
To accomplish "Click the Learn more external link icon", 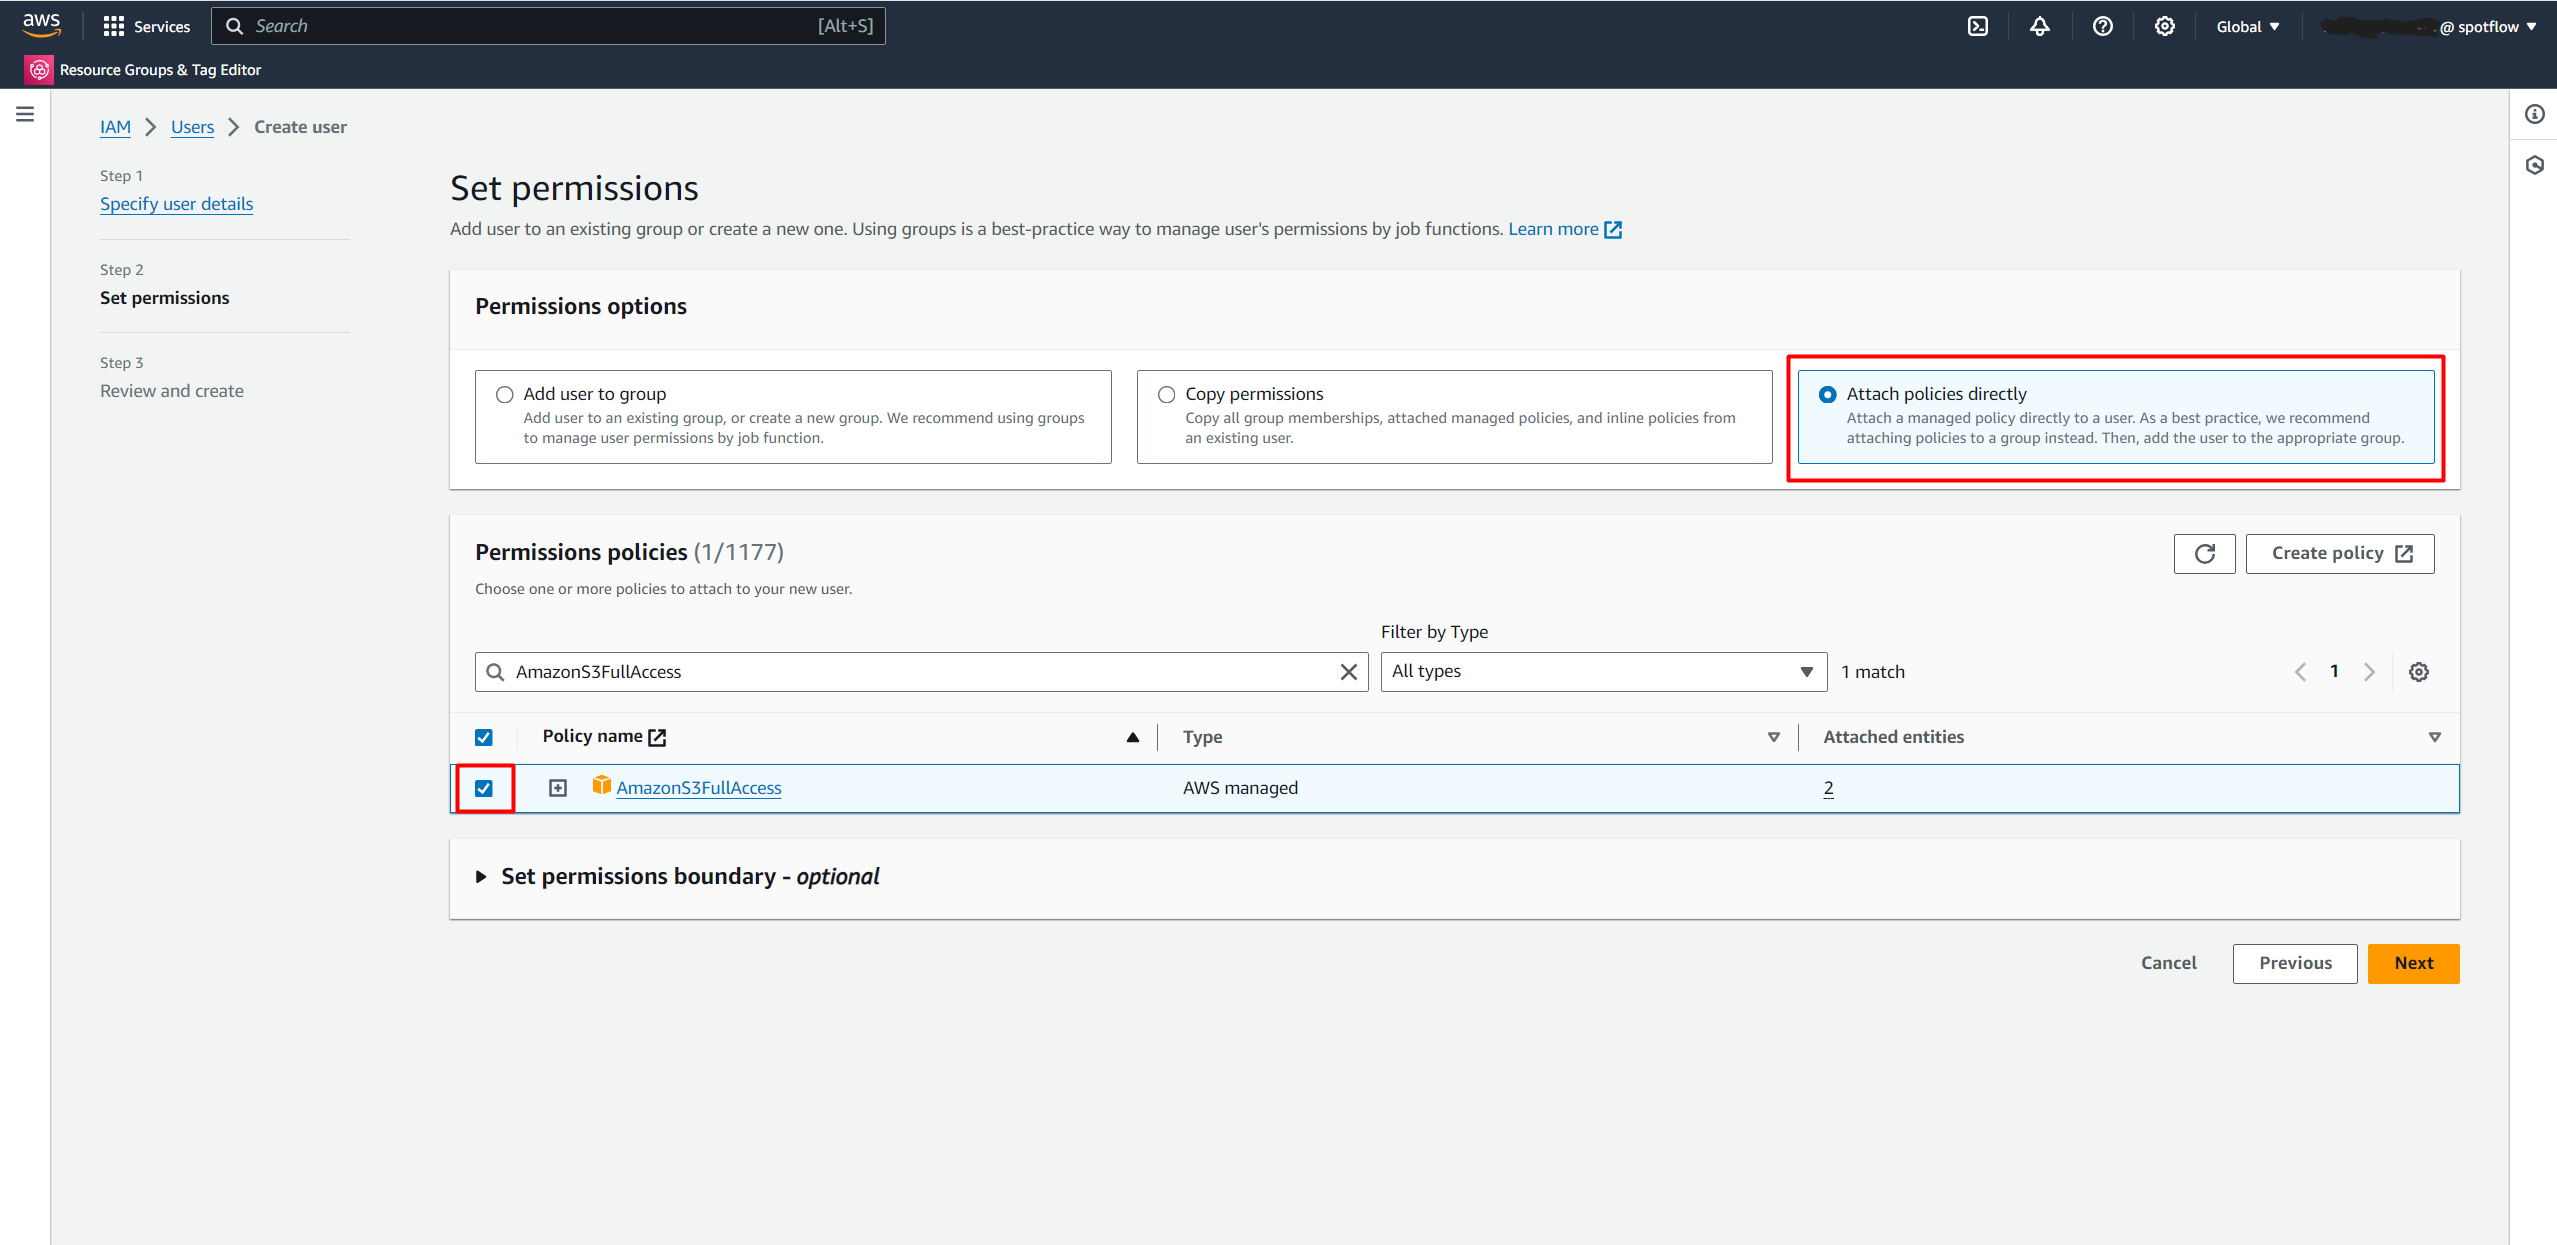I will tap(1612, 230).
